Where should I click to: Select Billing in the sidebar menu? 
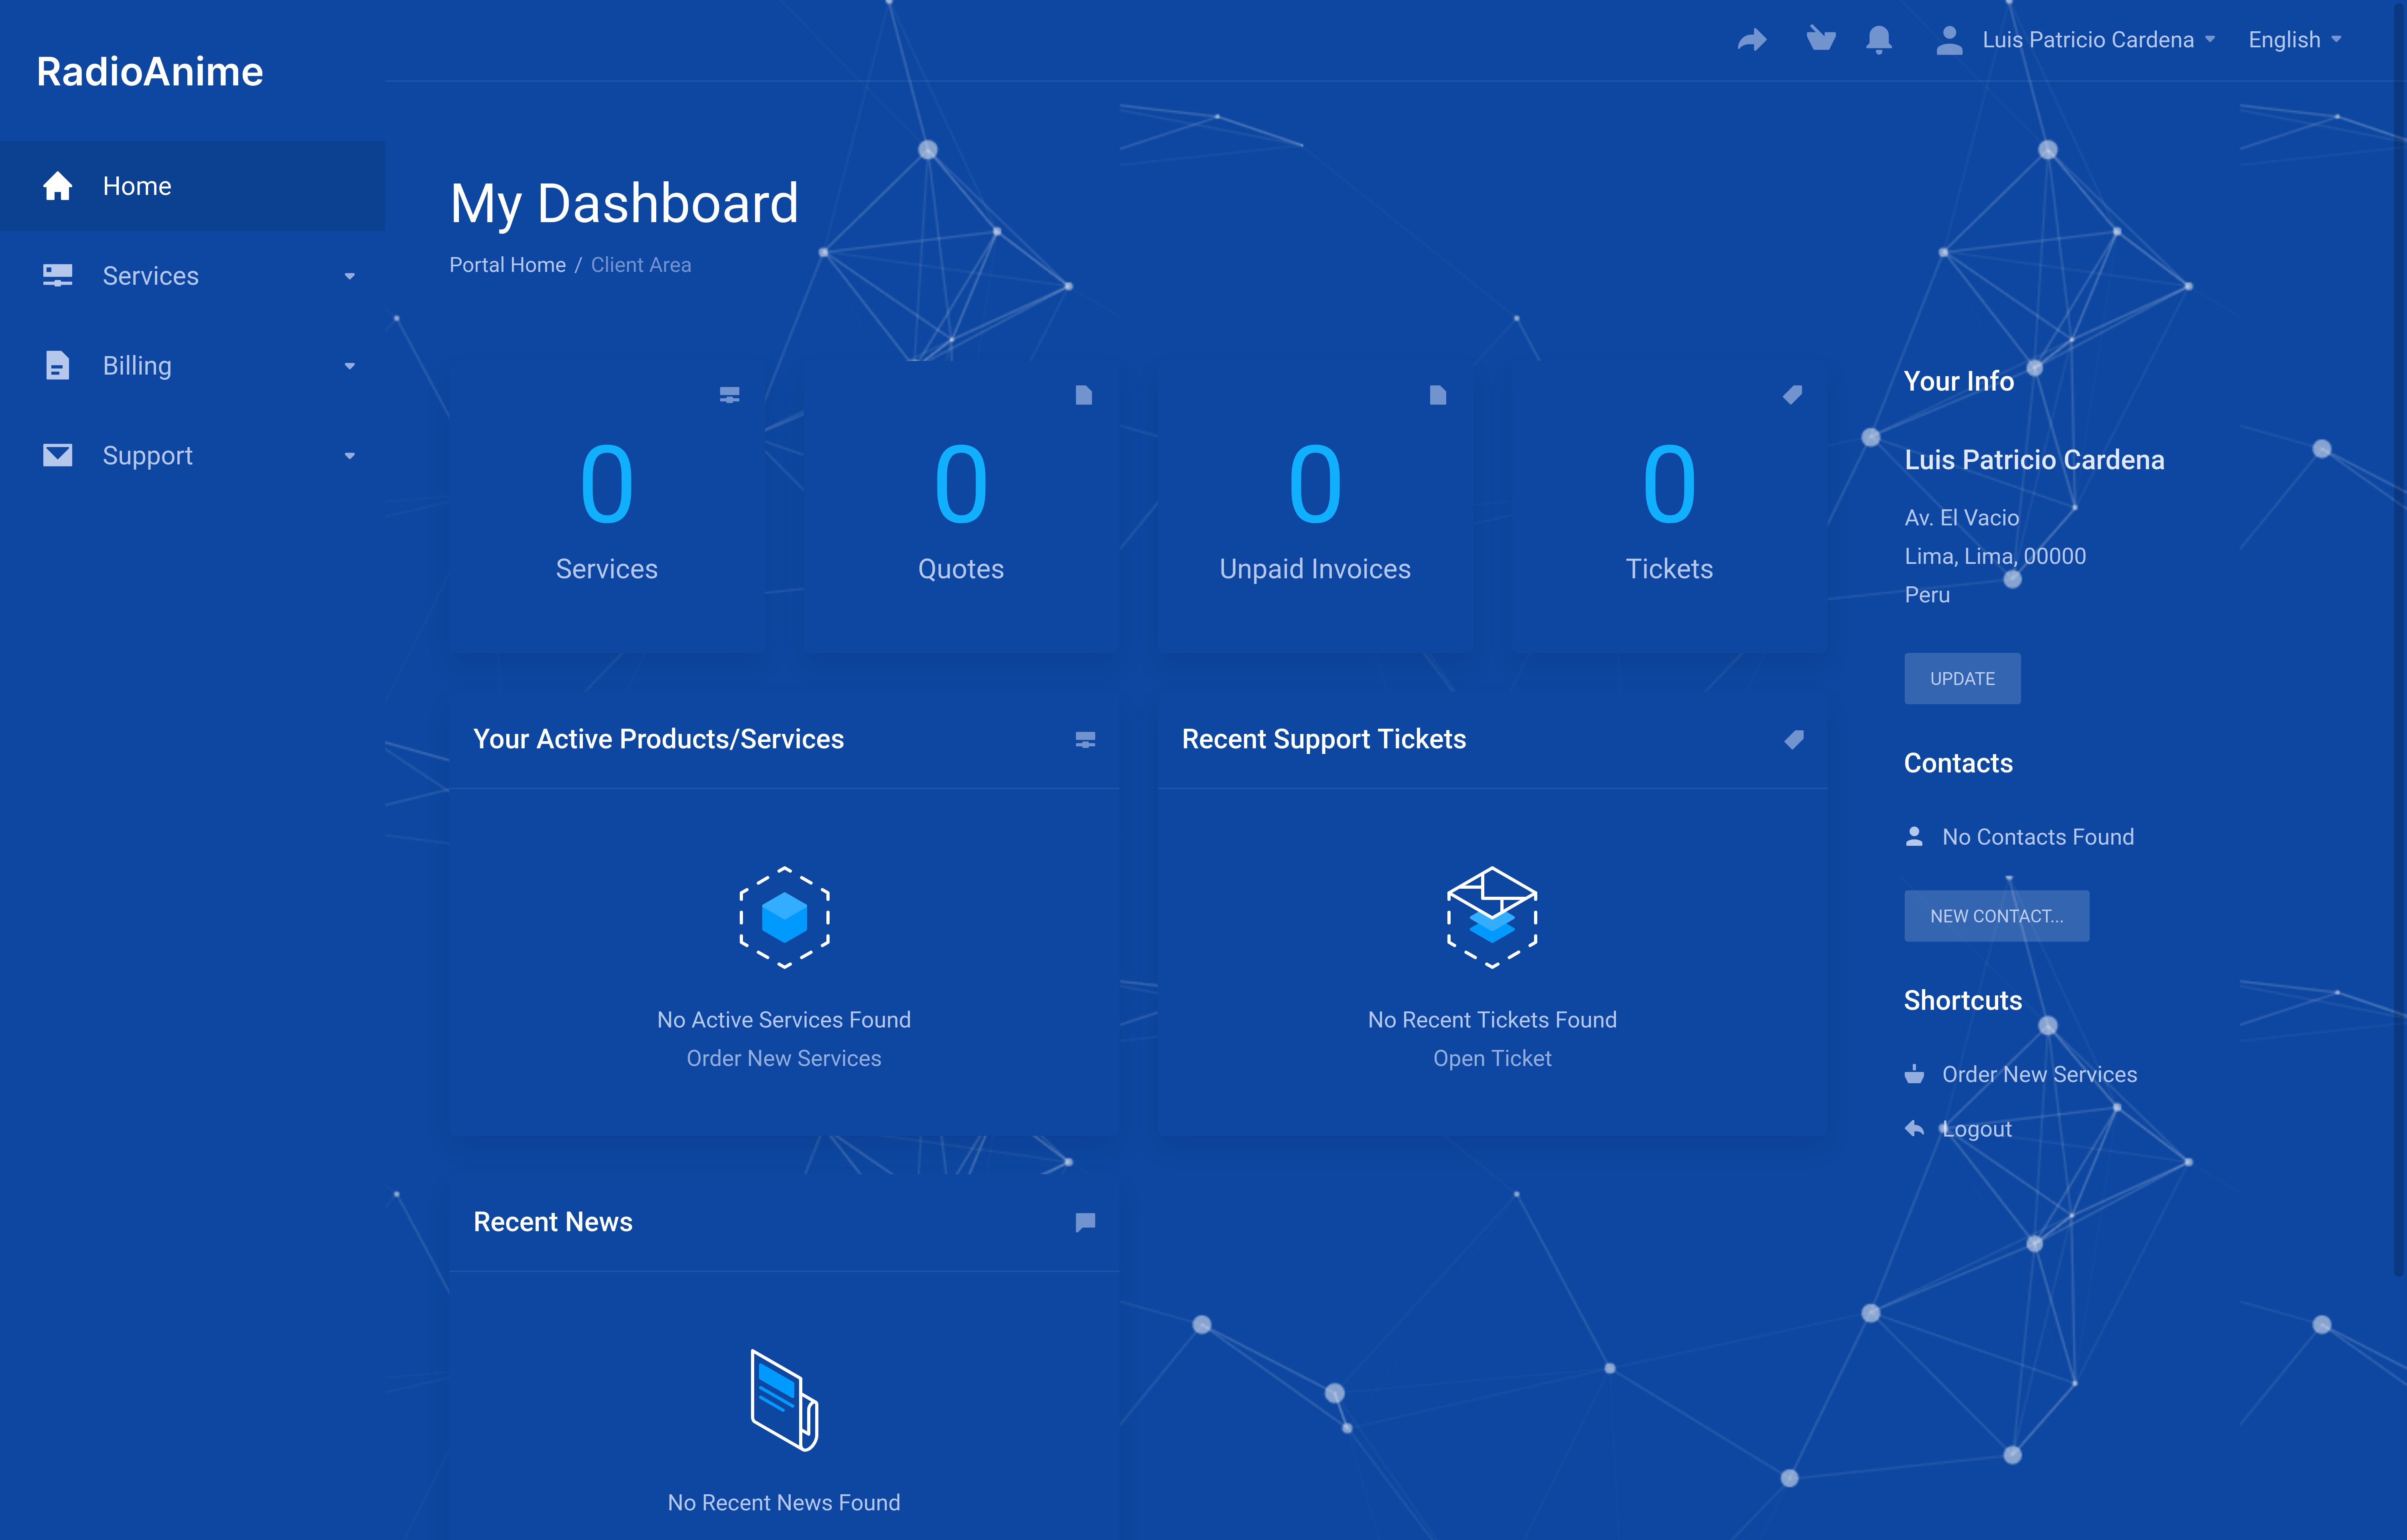[x=192, y=366]
